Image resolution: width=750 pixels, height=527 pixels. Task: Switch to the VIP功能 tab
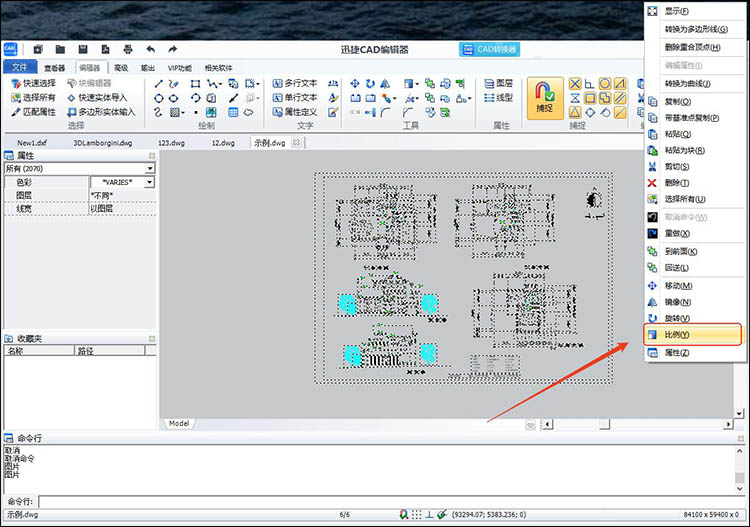180,68
